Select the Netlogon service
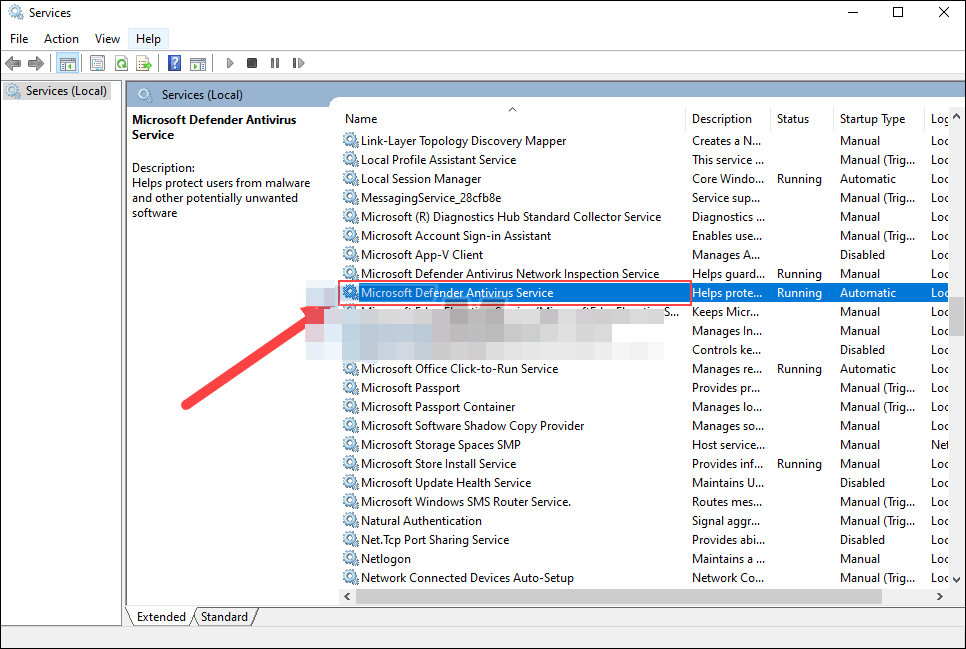The width and height of the screenshot is (966, 649). click(386, 558)
